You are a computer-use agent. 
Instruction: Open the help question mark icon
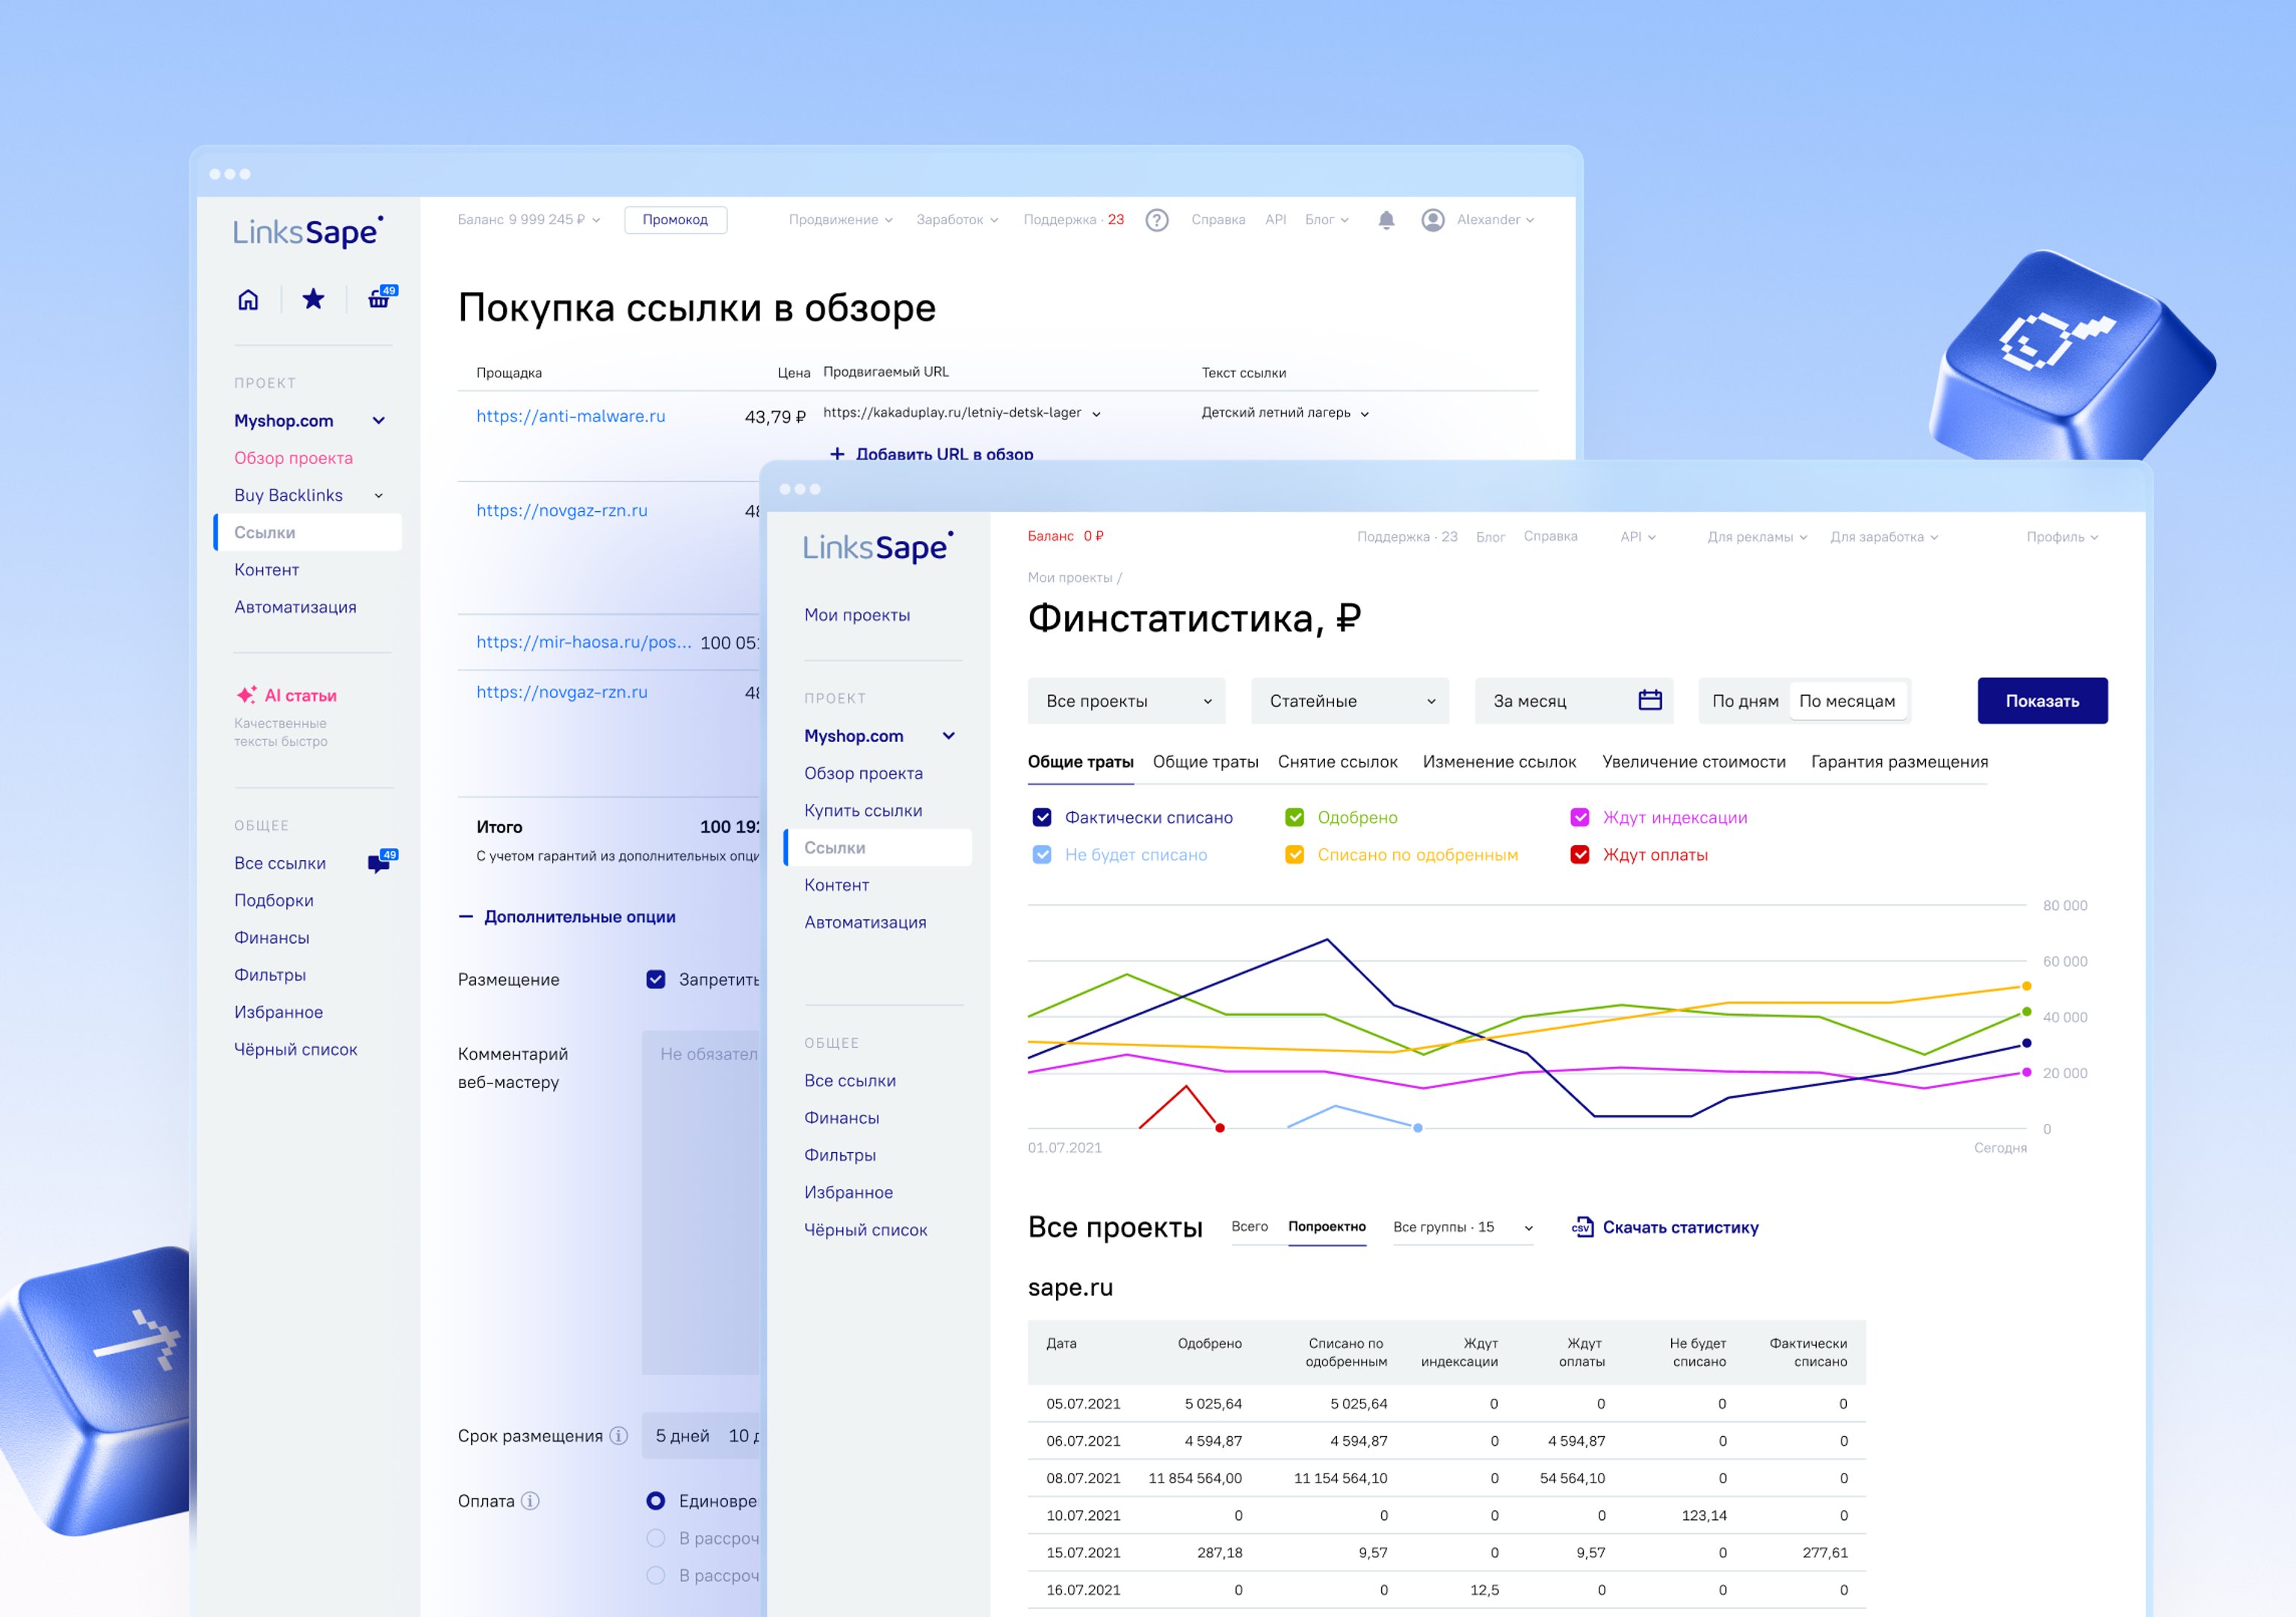point(1157,220)
